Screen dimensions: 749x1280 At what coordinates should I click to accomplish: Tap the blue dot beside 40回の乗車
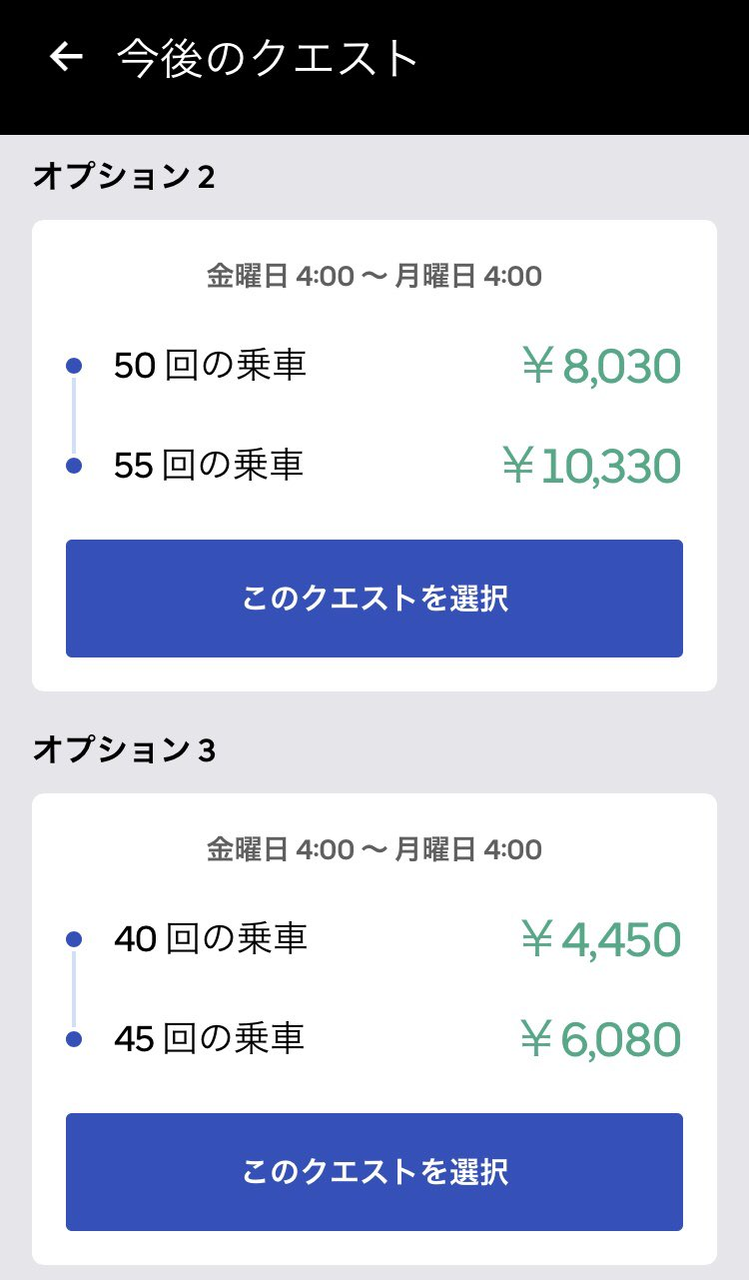tap(73, 939)
